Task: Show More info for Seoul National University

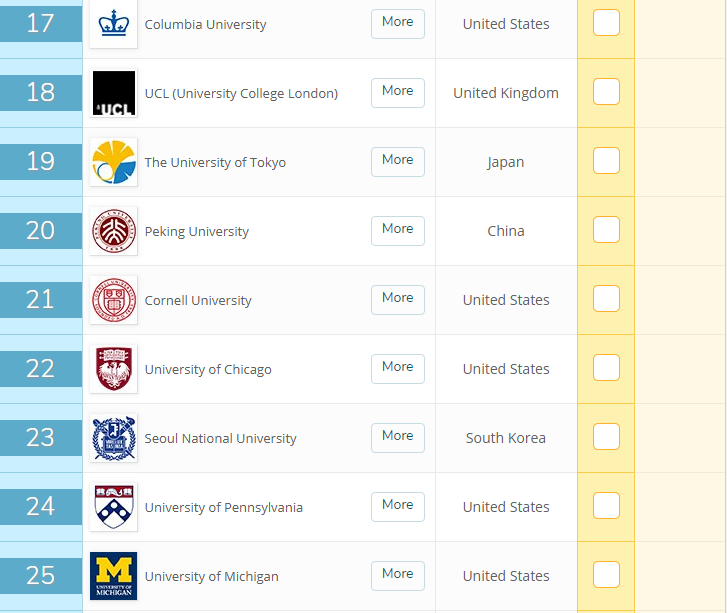Action: pyautogui.click(x=397, y=437)
